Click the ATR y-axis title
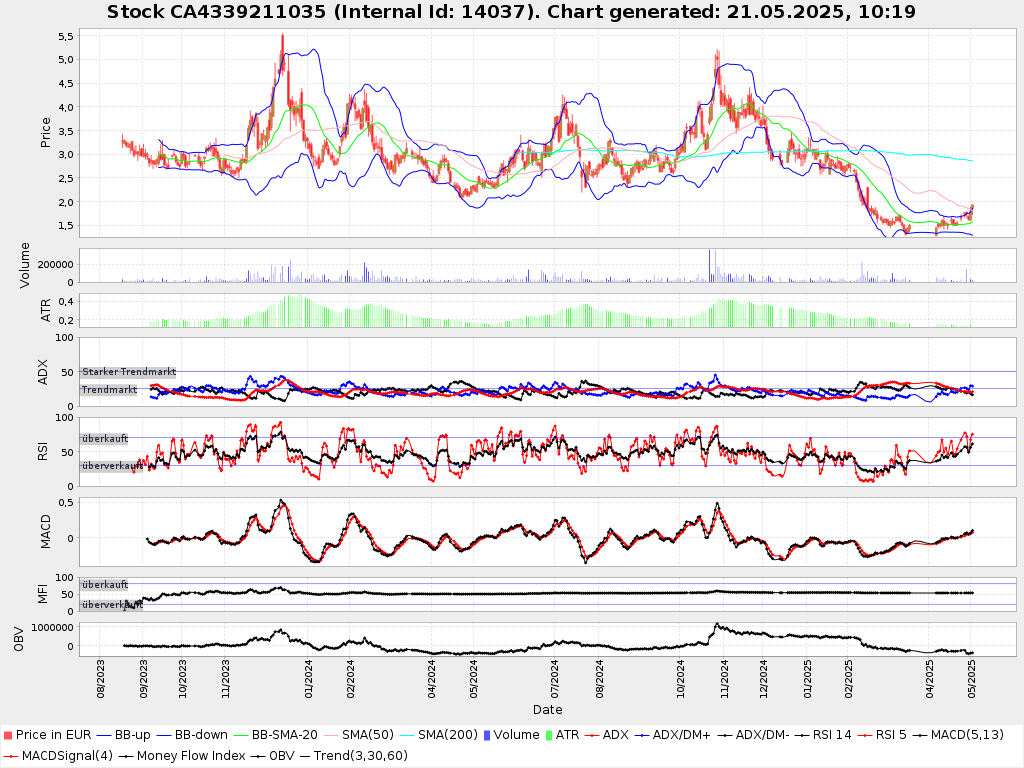This screenshot has height=768, width=1024. coord(45,311)
